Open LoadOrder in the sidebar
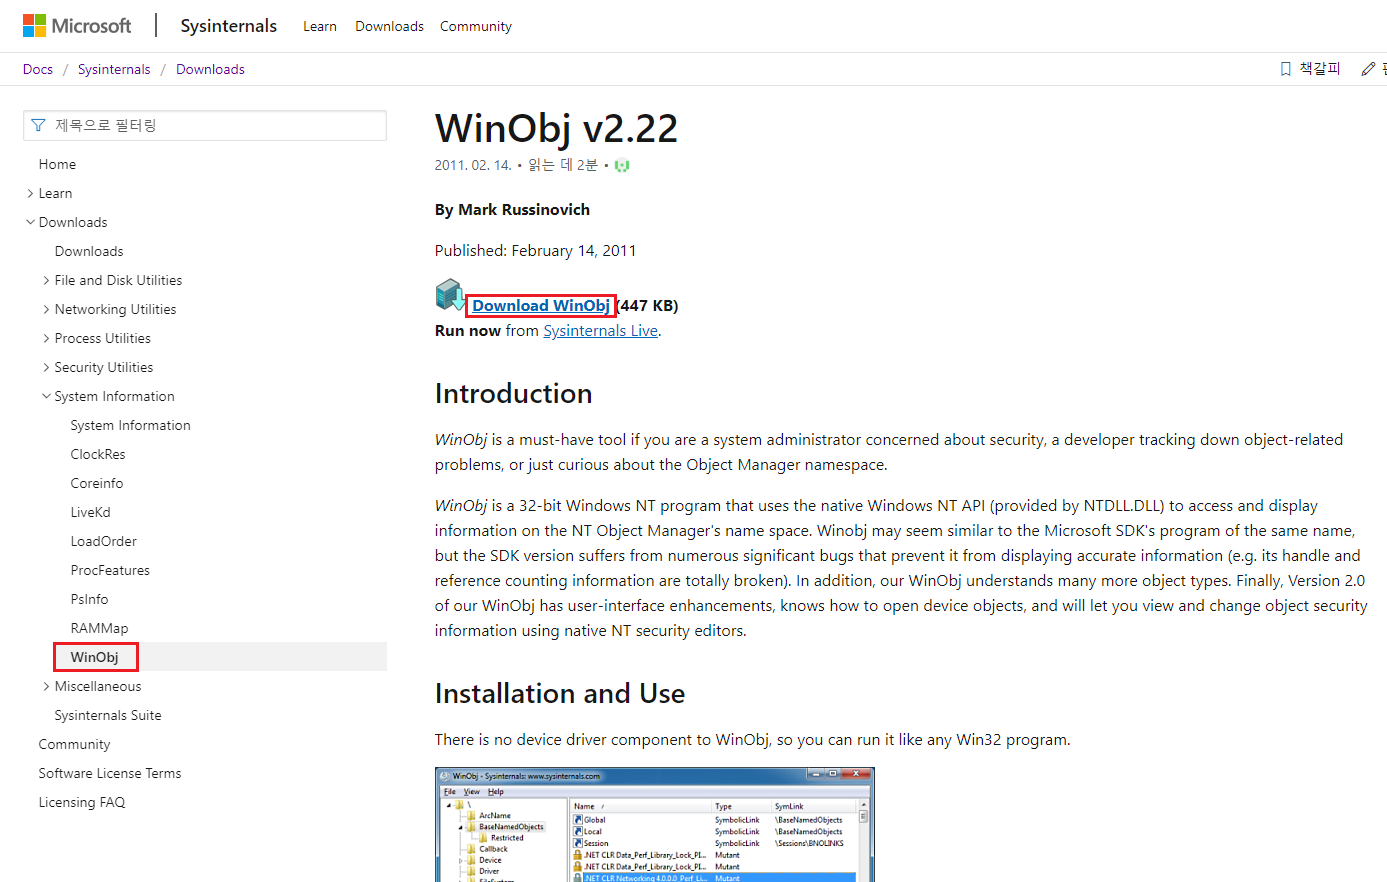 [x=104, y=541]
